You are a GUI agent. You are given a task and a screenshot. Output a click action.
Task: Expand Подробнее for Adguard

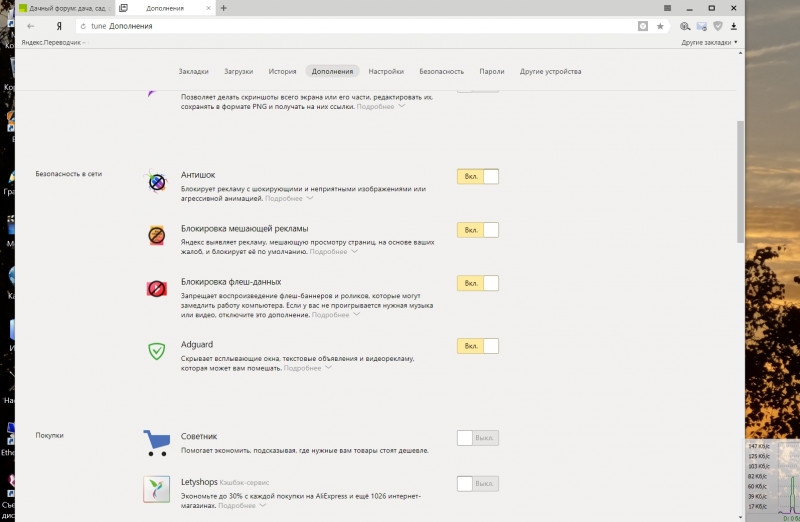click(x=308, y=368)
